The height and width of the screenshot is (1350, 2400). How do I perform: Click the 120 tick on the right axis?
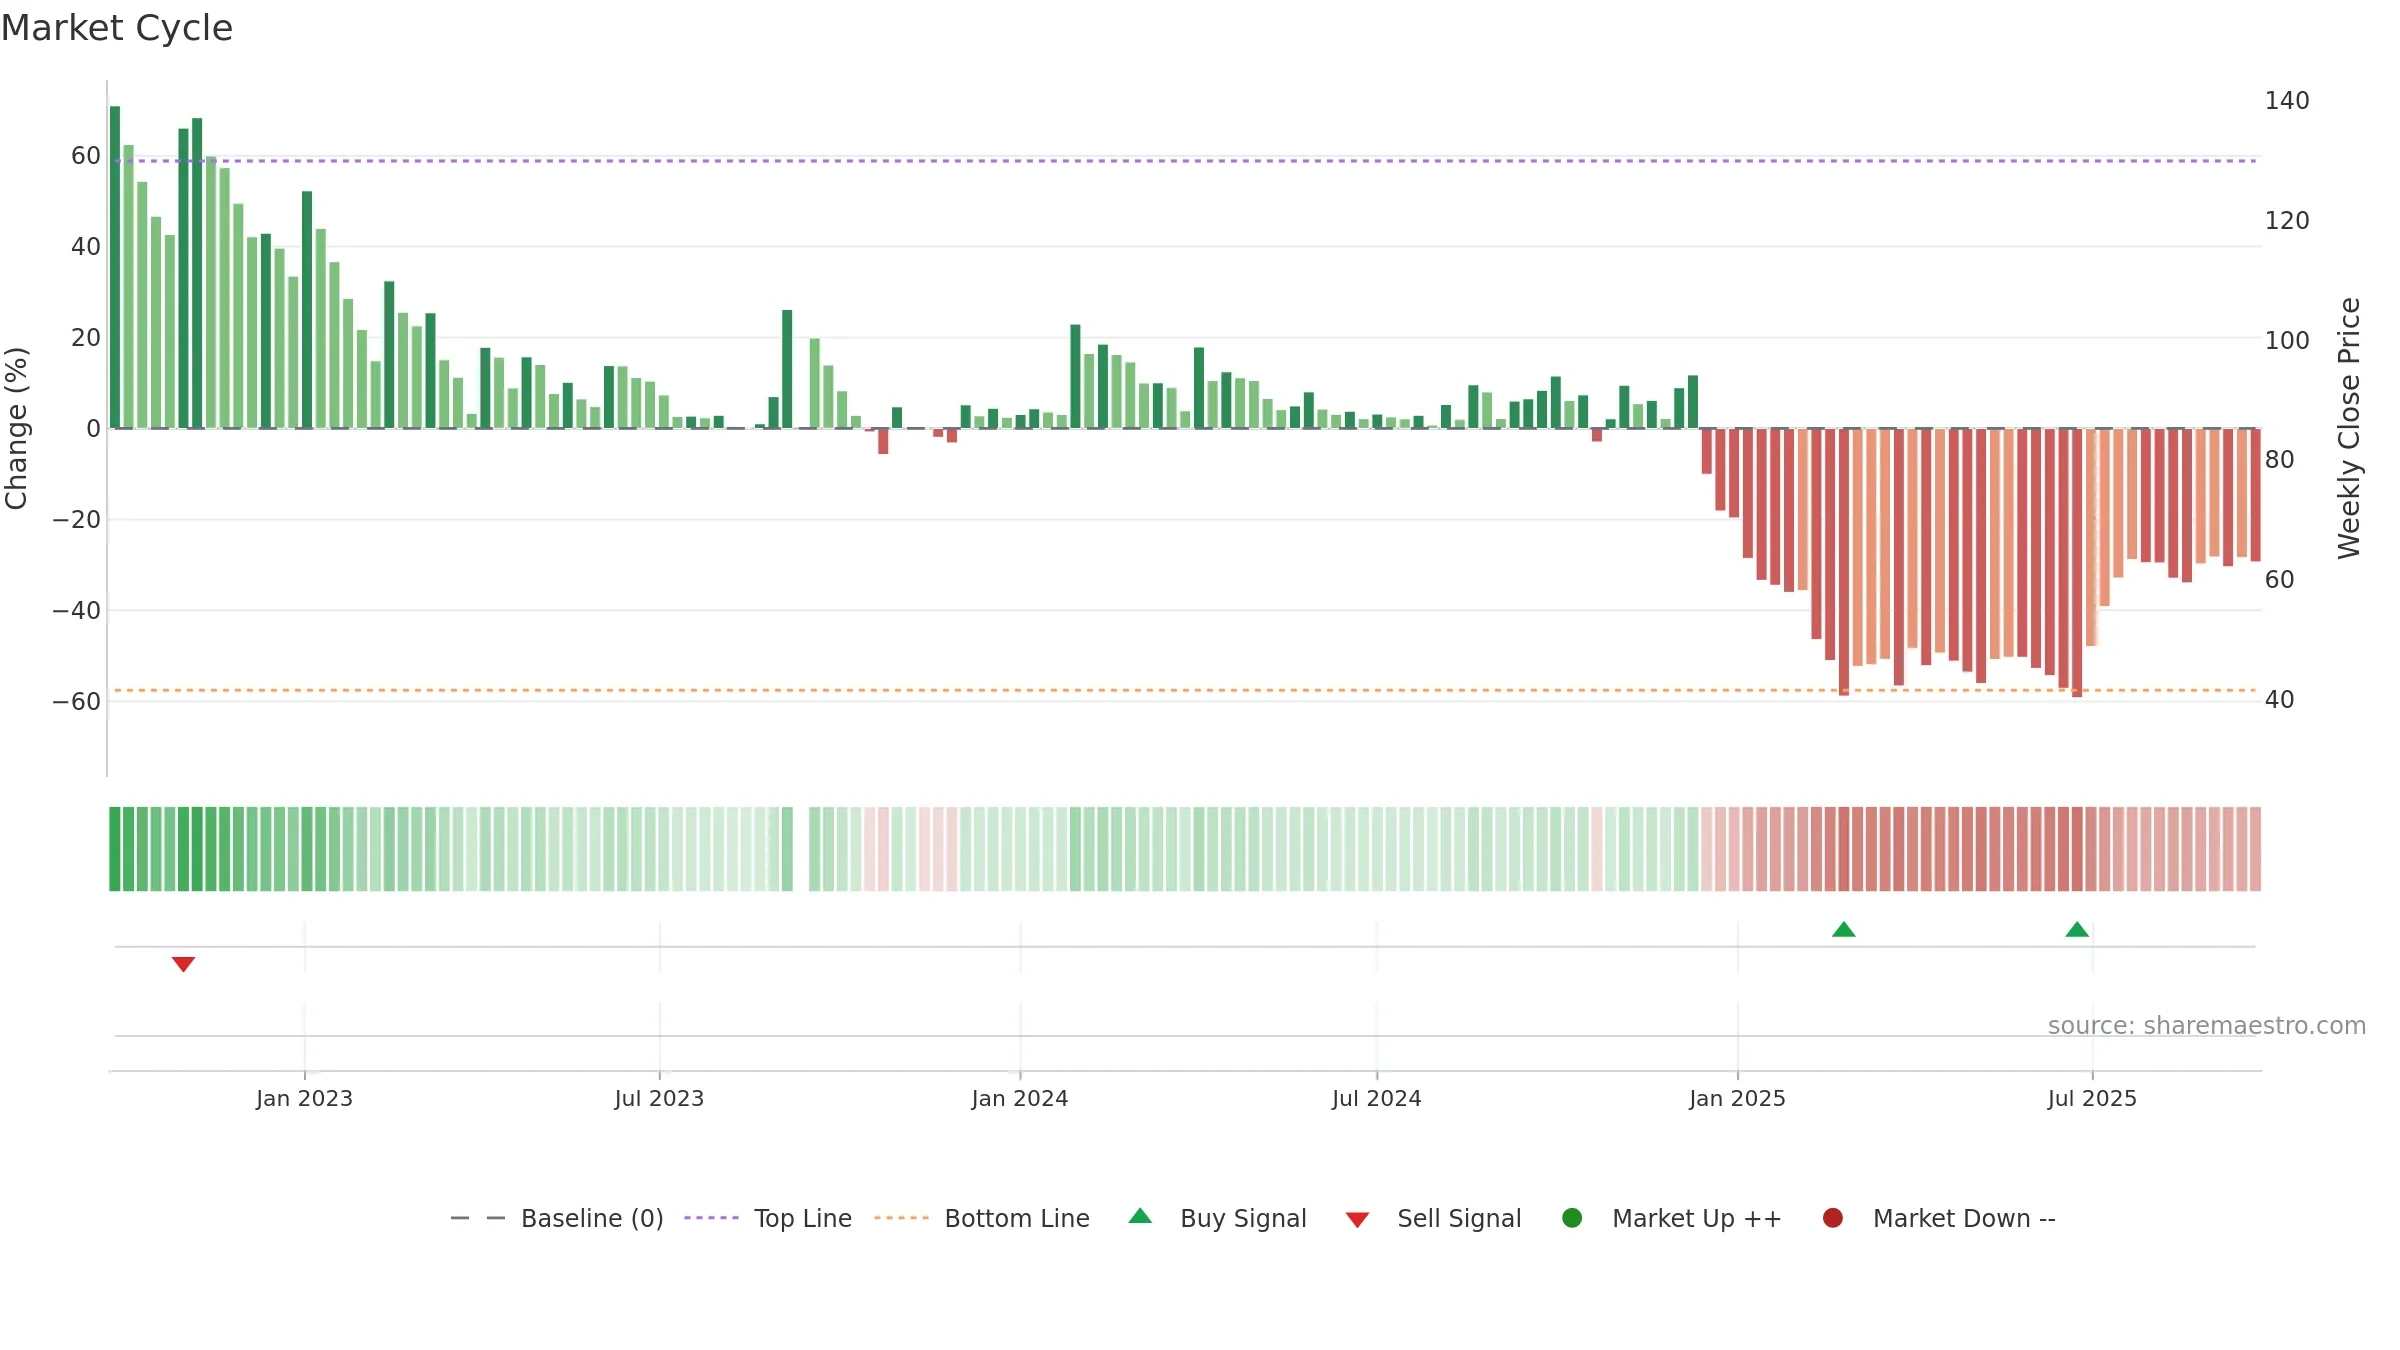tap(2287, 221)
